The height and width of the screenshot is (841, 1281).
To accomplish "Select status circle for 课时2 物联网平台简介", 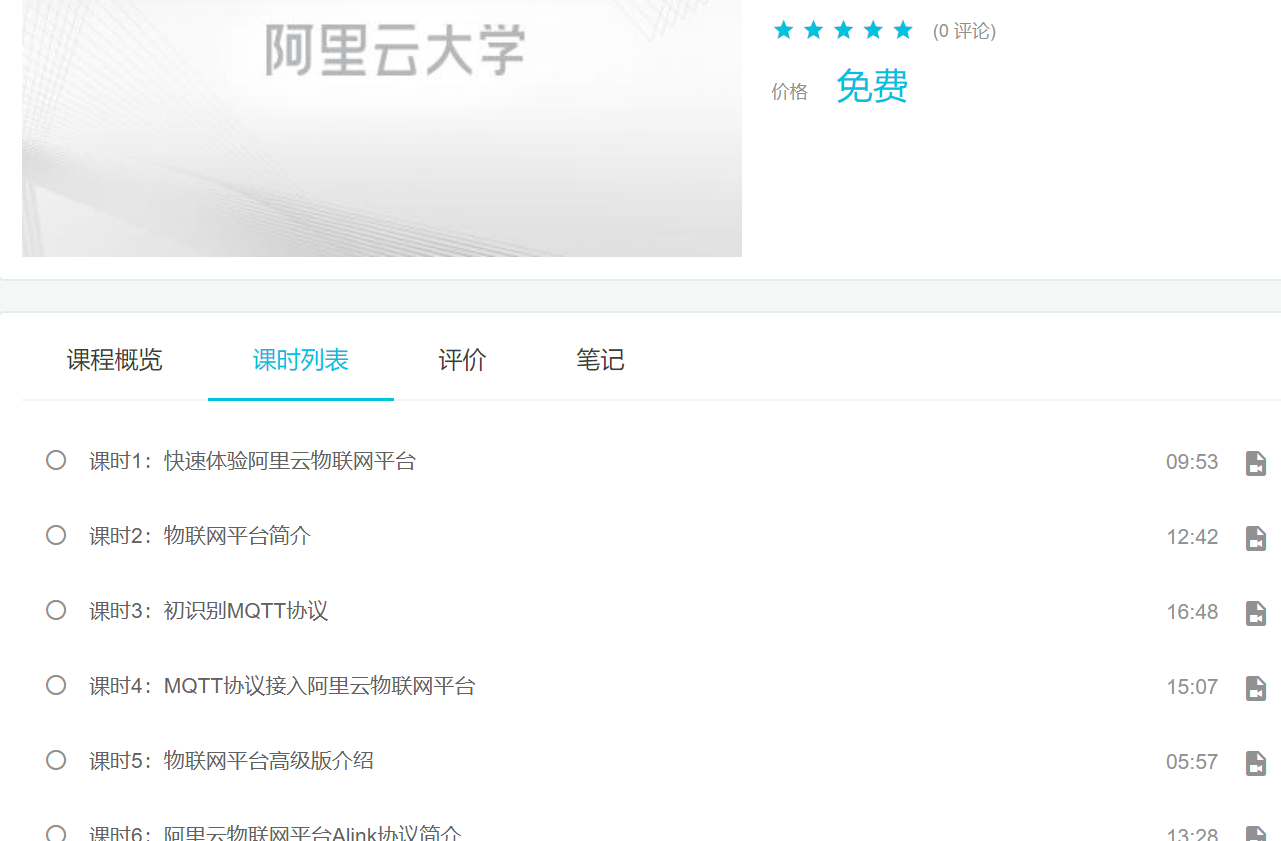I will [x=56, y=535].
